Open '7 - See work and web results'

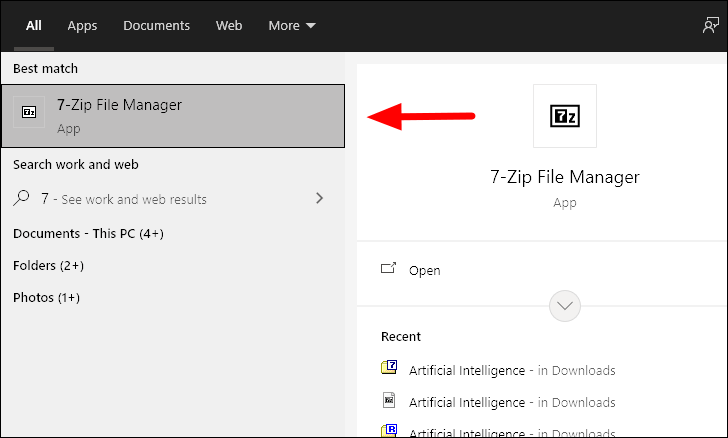[173, 199]
